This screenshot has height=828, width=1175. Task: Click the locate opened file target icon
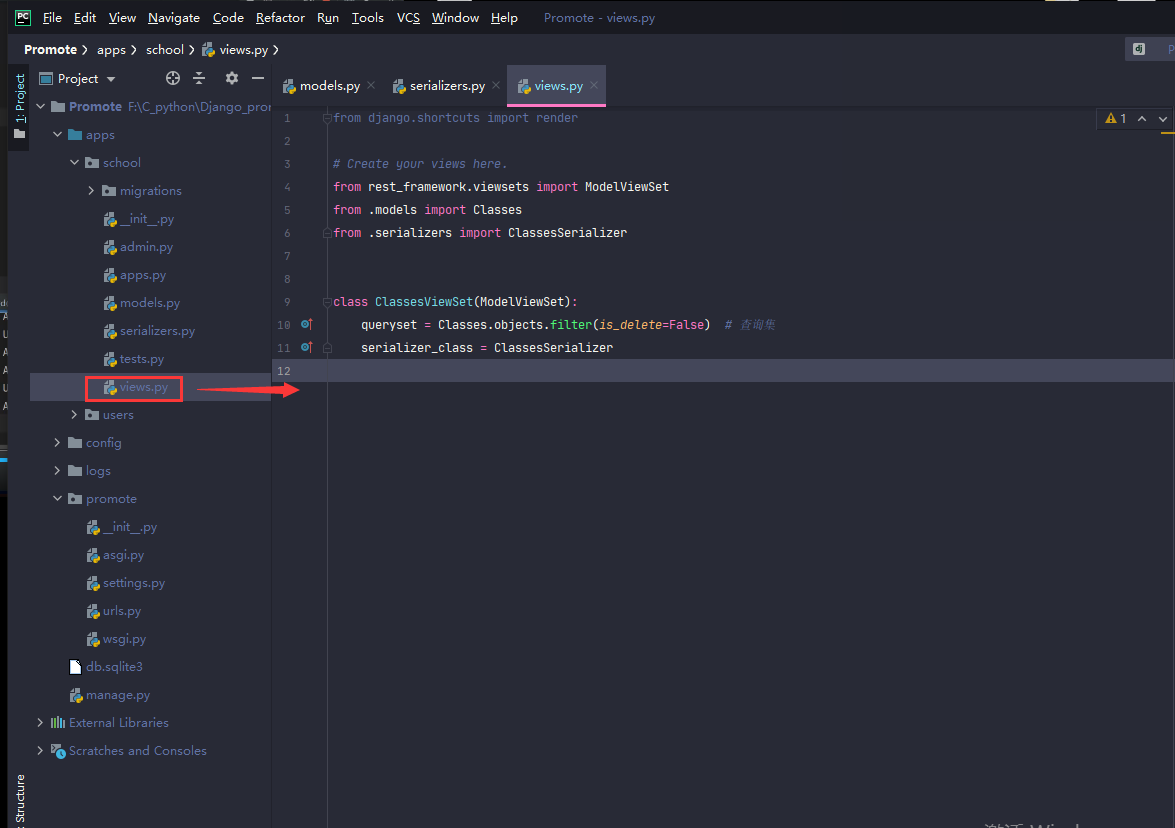(x=173, y=79)
